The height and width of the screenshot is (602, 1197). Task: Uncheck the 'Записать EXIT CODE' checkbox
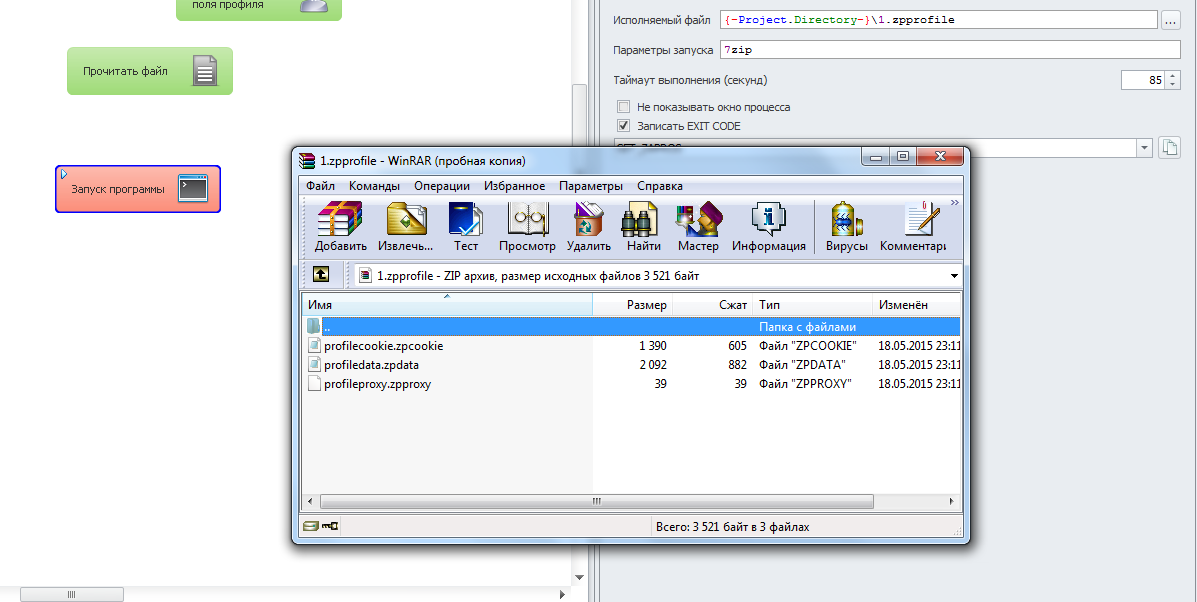pos(624,126)
